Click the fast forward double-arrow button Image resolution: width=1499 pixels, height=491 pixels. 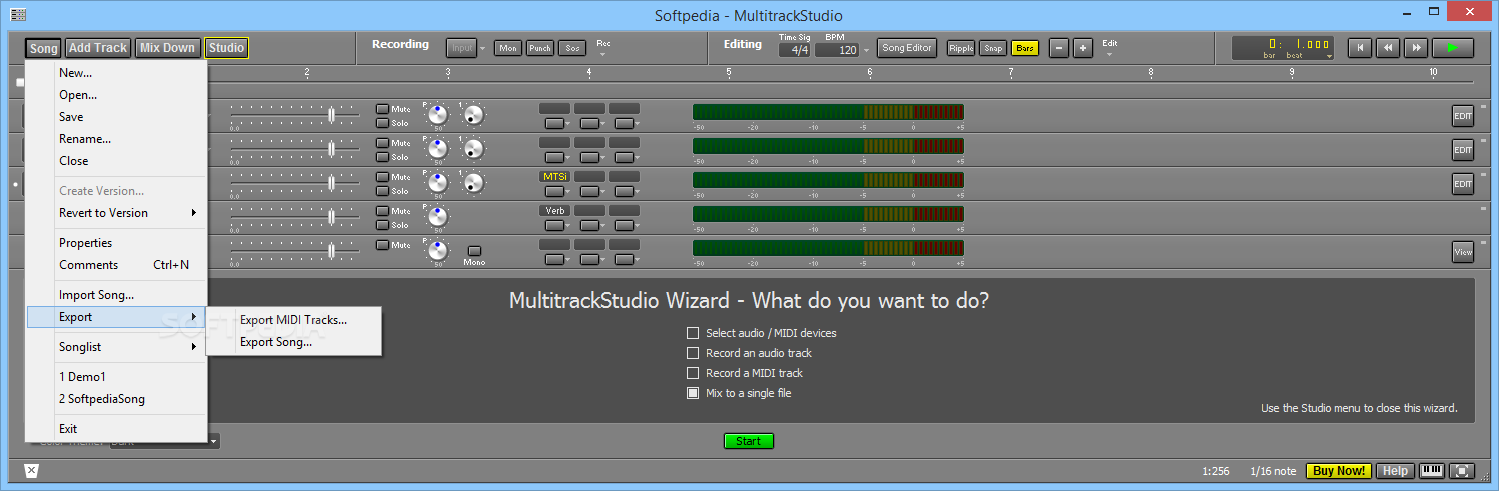(1414, 47)
